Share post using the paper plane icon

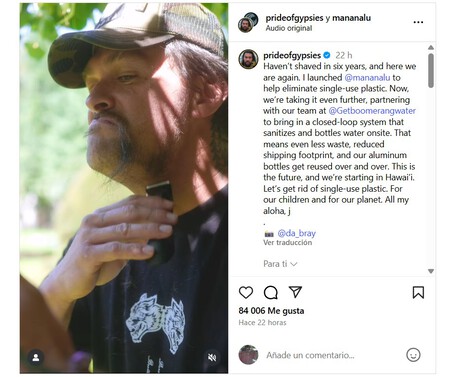[295, 292]
